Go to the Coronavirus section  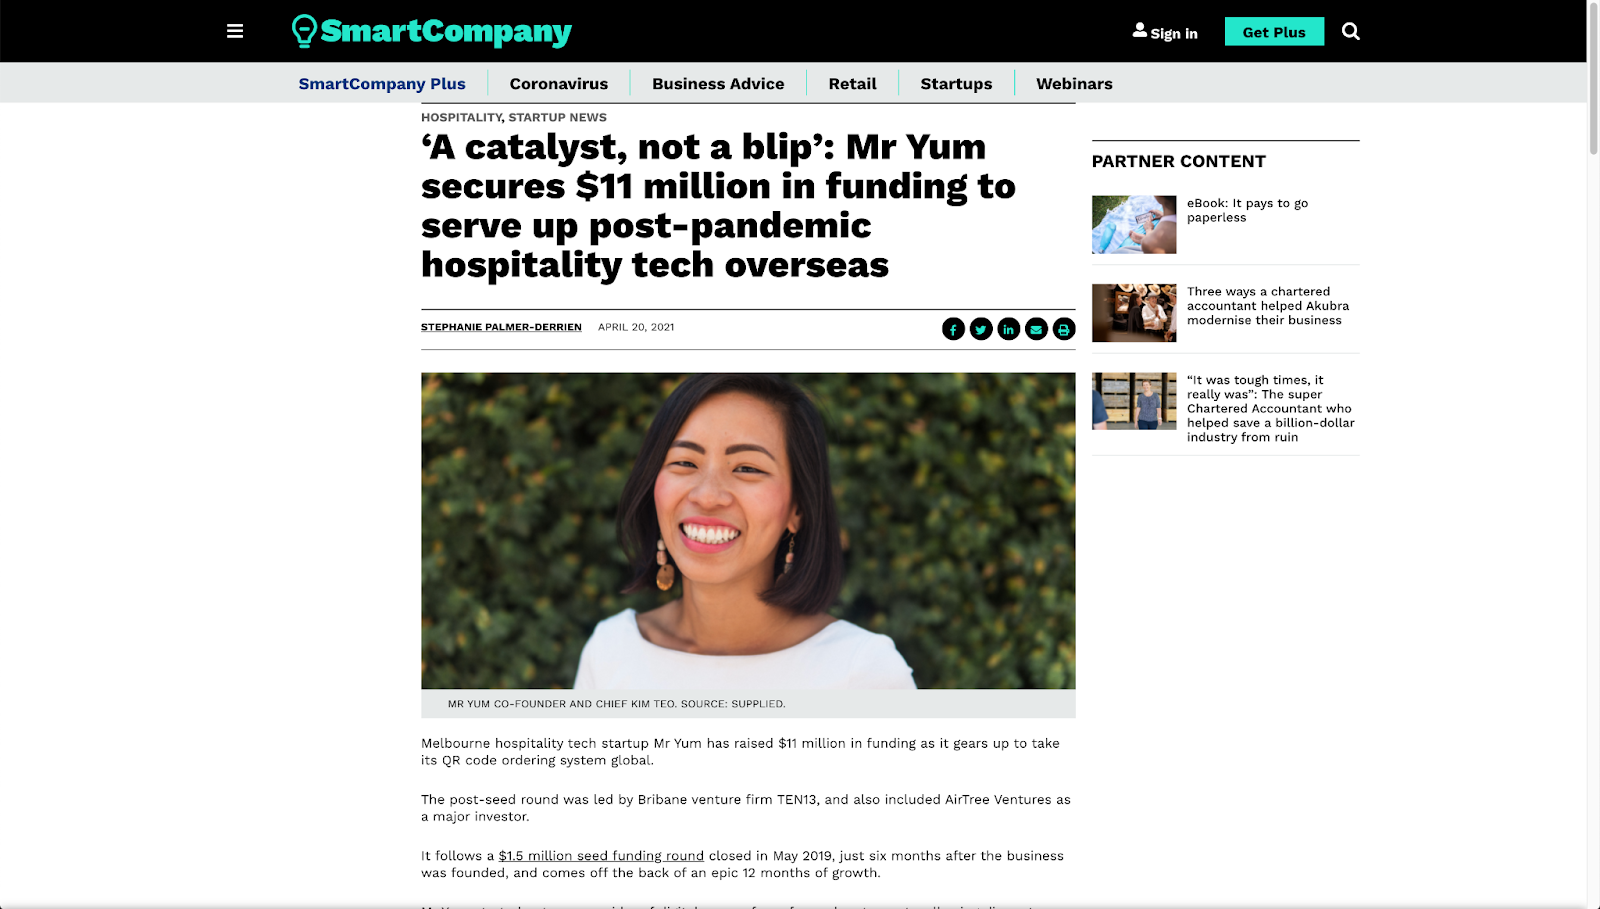[559, 84]
